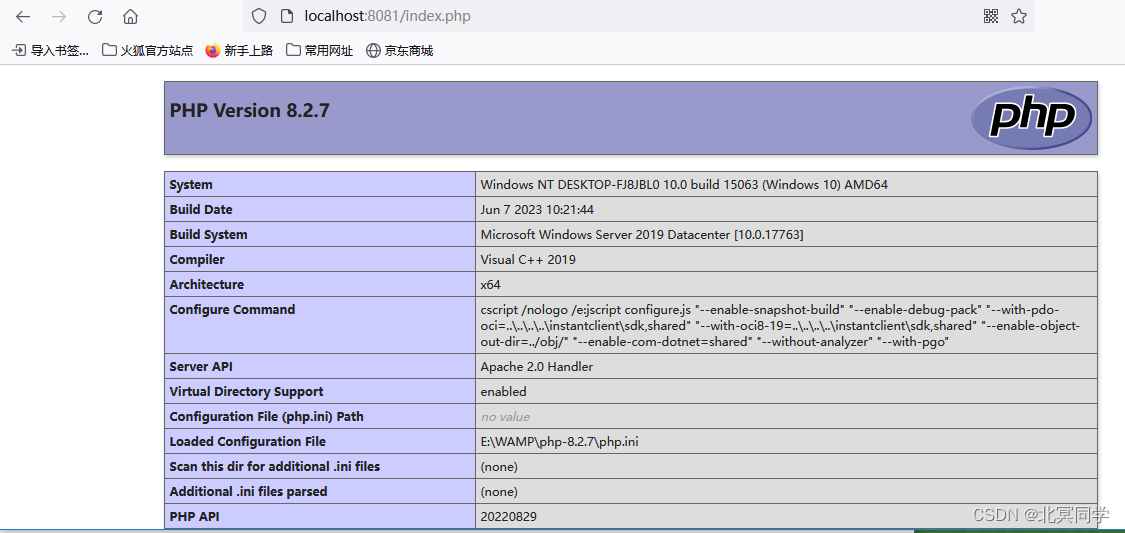This screenshot has width=1125, height=533.
Task: Click the globe icon beside 京东商城
Action: click(373, 50)
